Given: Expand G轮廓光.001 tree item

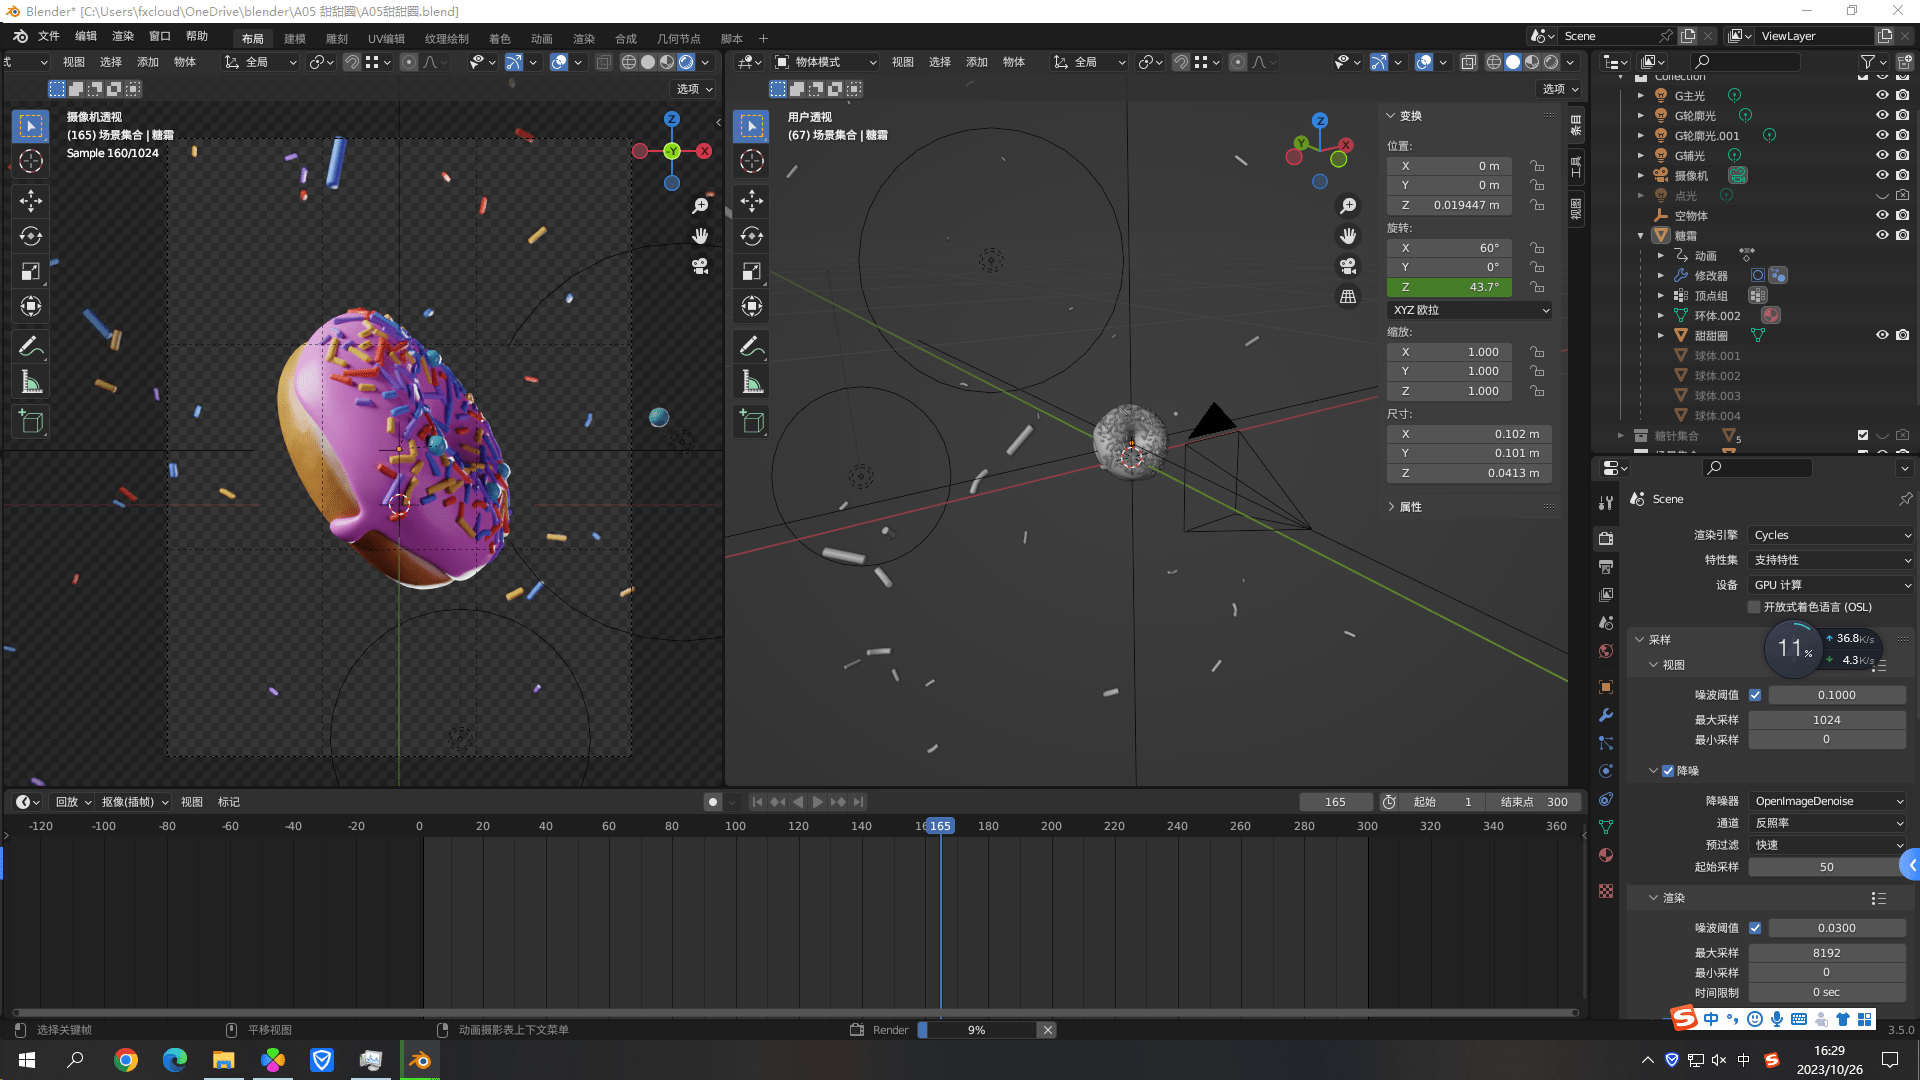Looking at the screenshot, I should click(1640, 136).
